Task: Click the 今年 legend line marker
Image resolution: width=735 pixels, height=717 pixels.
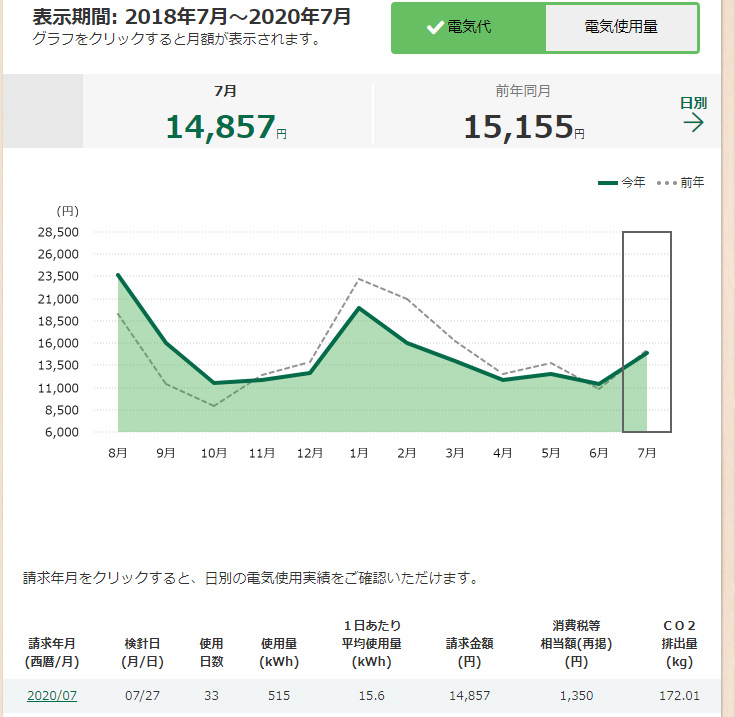Action: pyautogui.click(x=608, y=183)
